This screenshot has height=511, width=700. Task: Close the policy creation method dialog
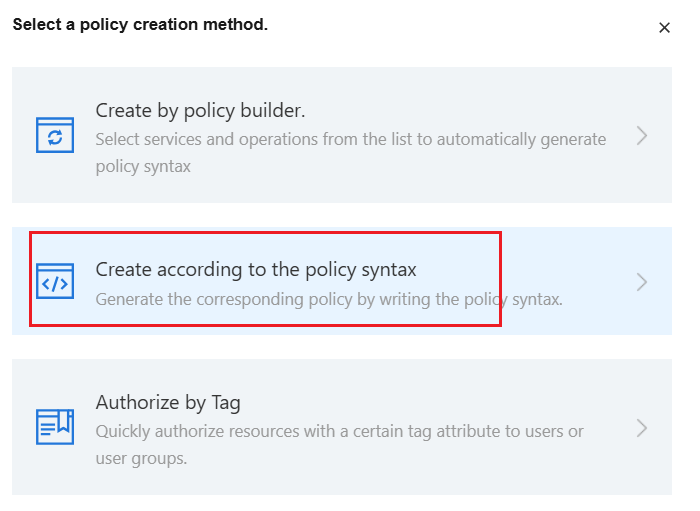point(664,28)
